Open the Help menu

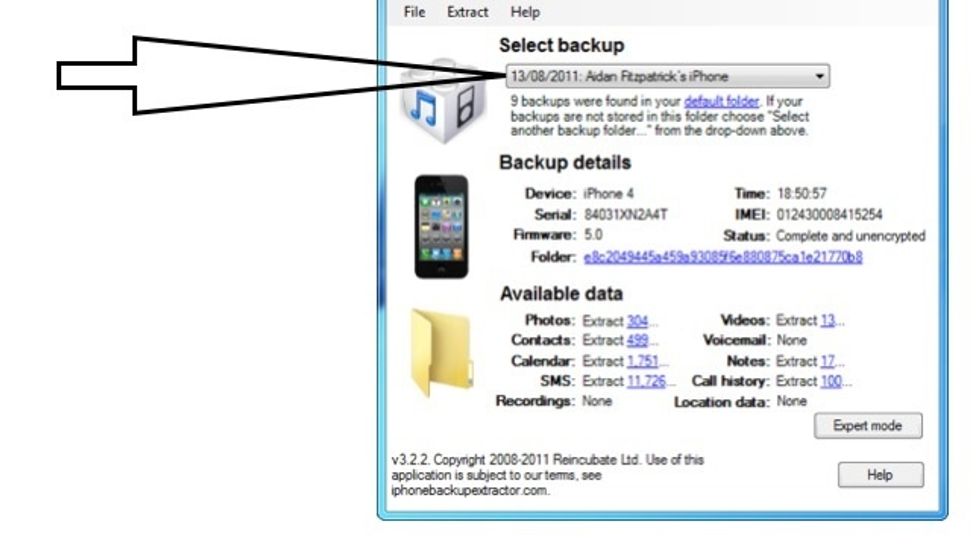pyautogui.click(x=525, y=12)
